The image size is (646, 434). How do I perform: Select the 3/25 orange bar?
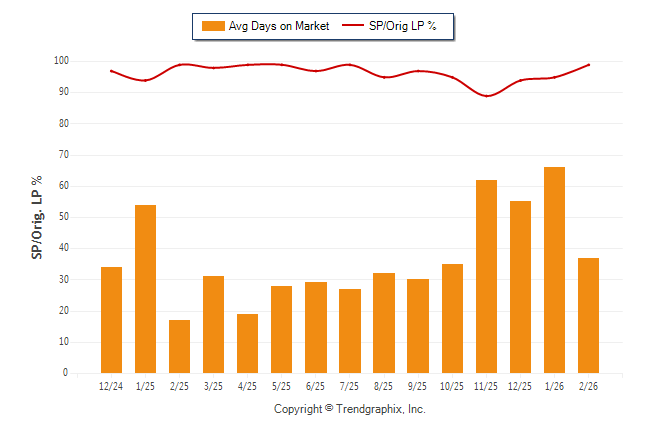point(214,324)
